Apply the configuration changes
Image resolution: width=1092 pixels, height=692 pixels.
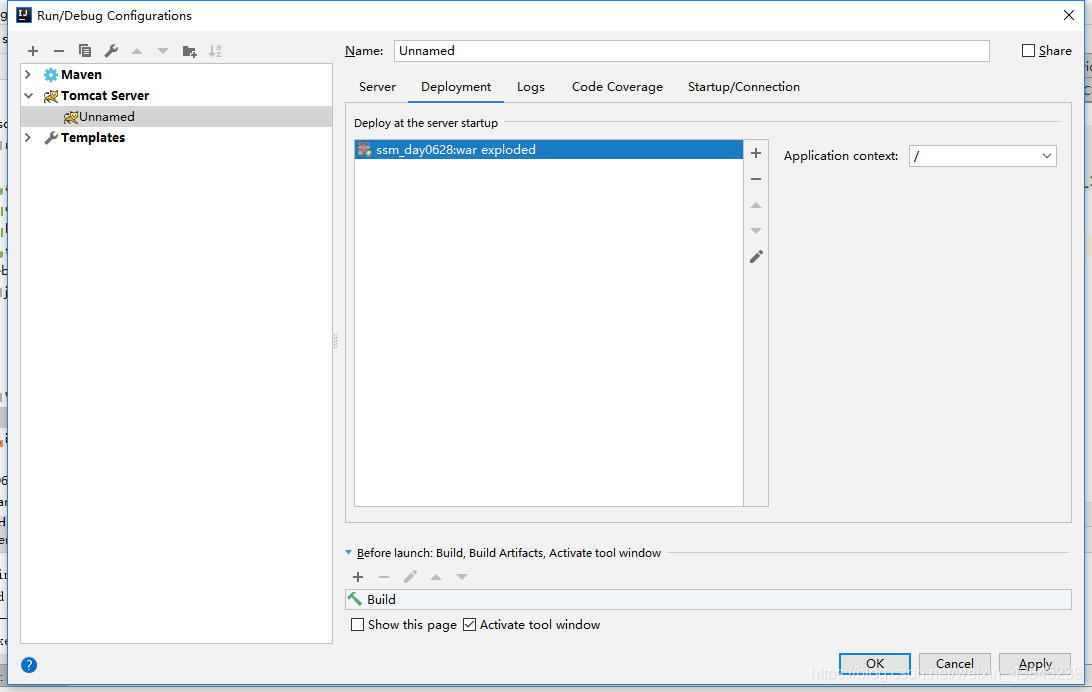click(1035, 663)
